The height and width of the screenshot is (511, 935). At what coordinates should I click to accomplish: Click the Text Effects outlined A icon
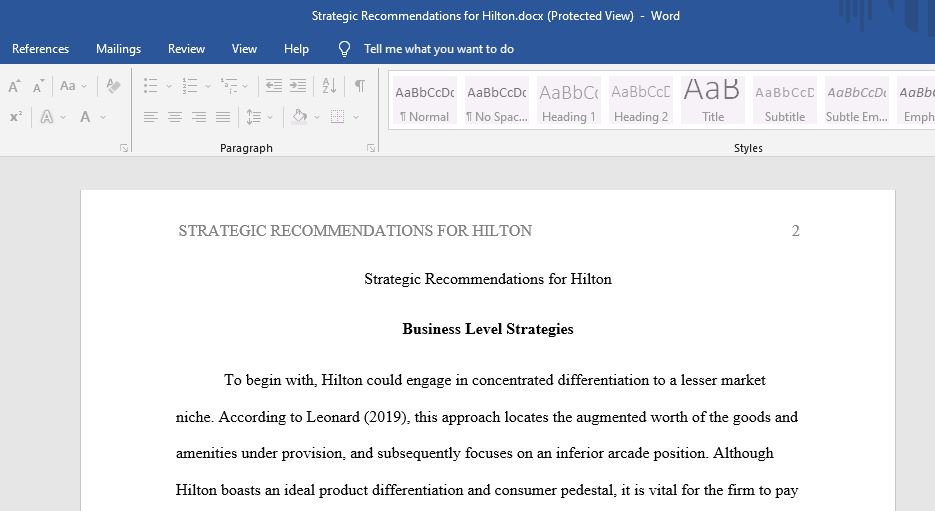47,117
